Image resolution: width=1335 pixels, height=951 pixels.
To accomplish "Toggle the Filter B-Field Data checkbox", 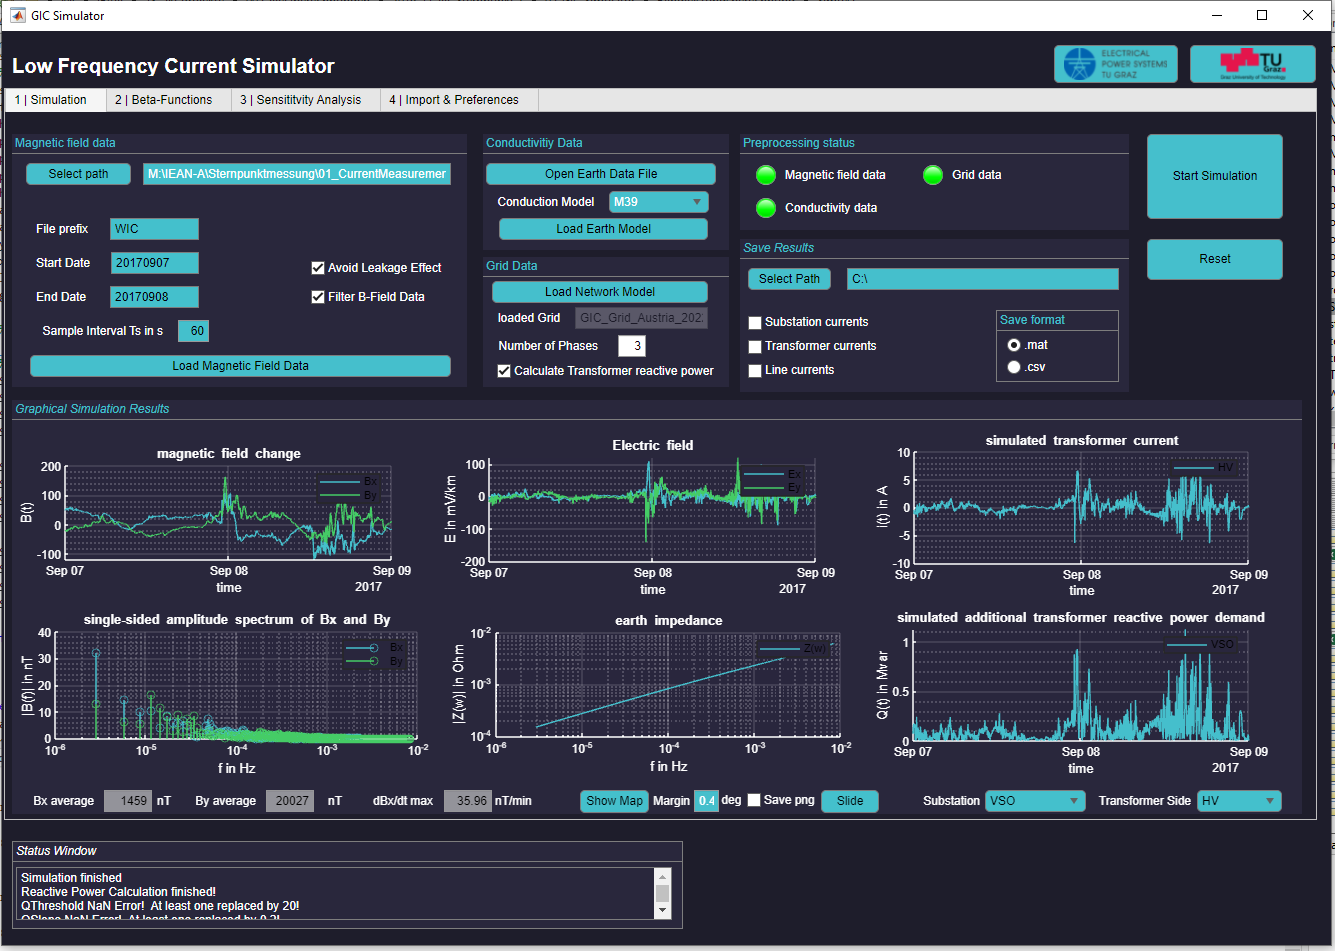I will click(x=318, y=297).
